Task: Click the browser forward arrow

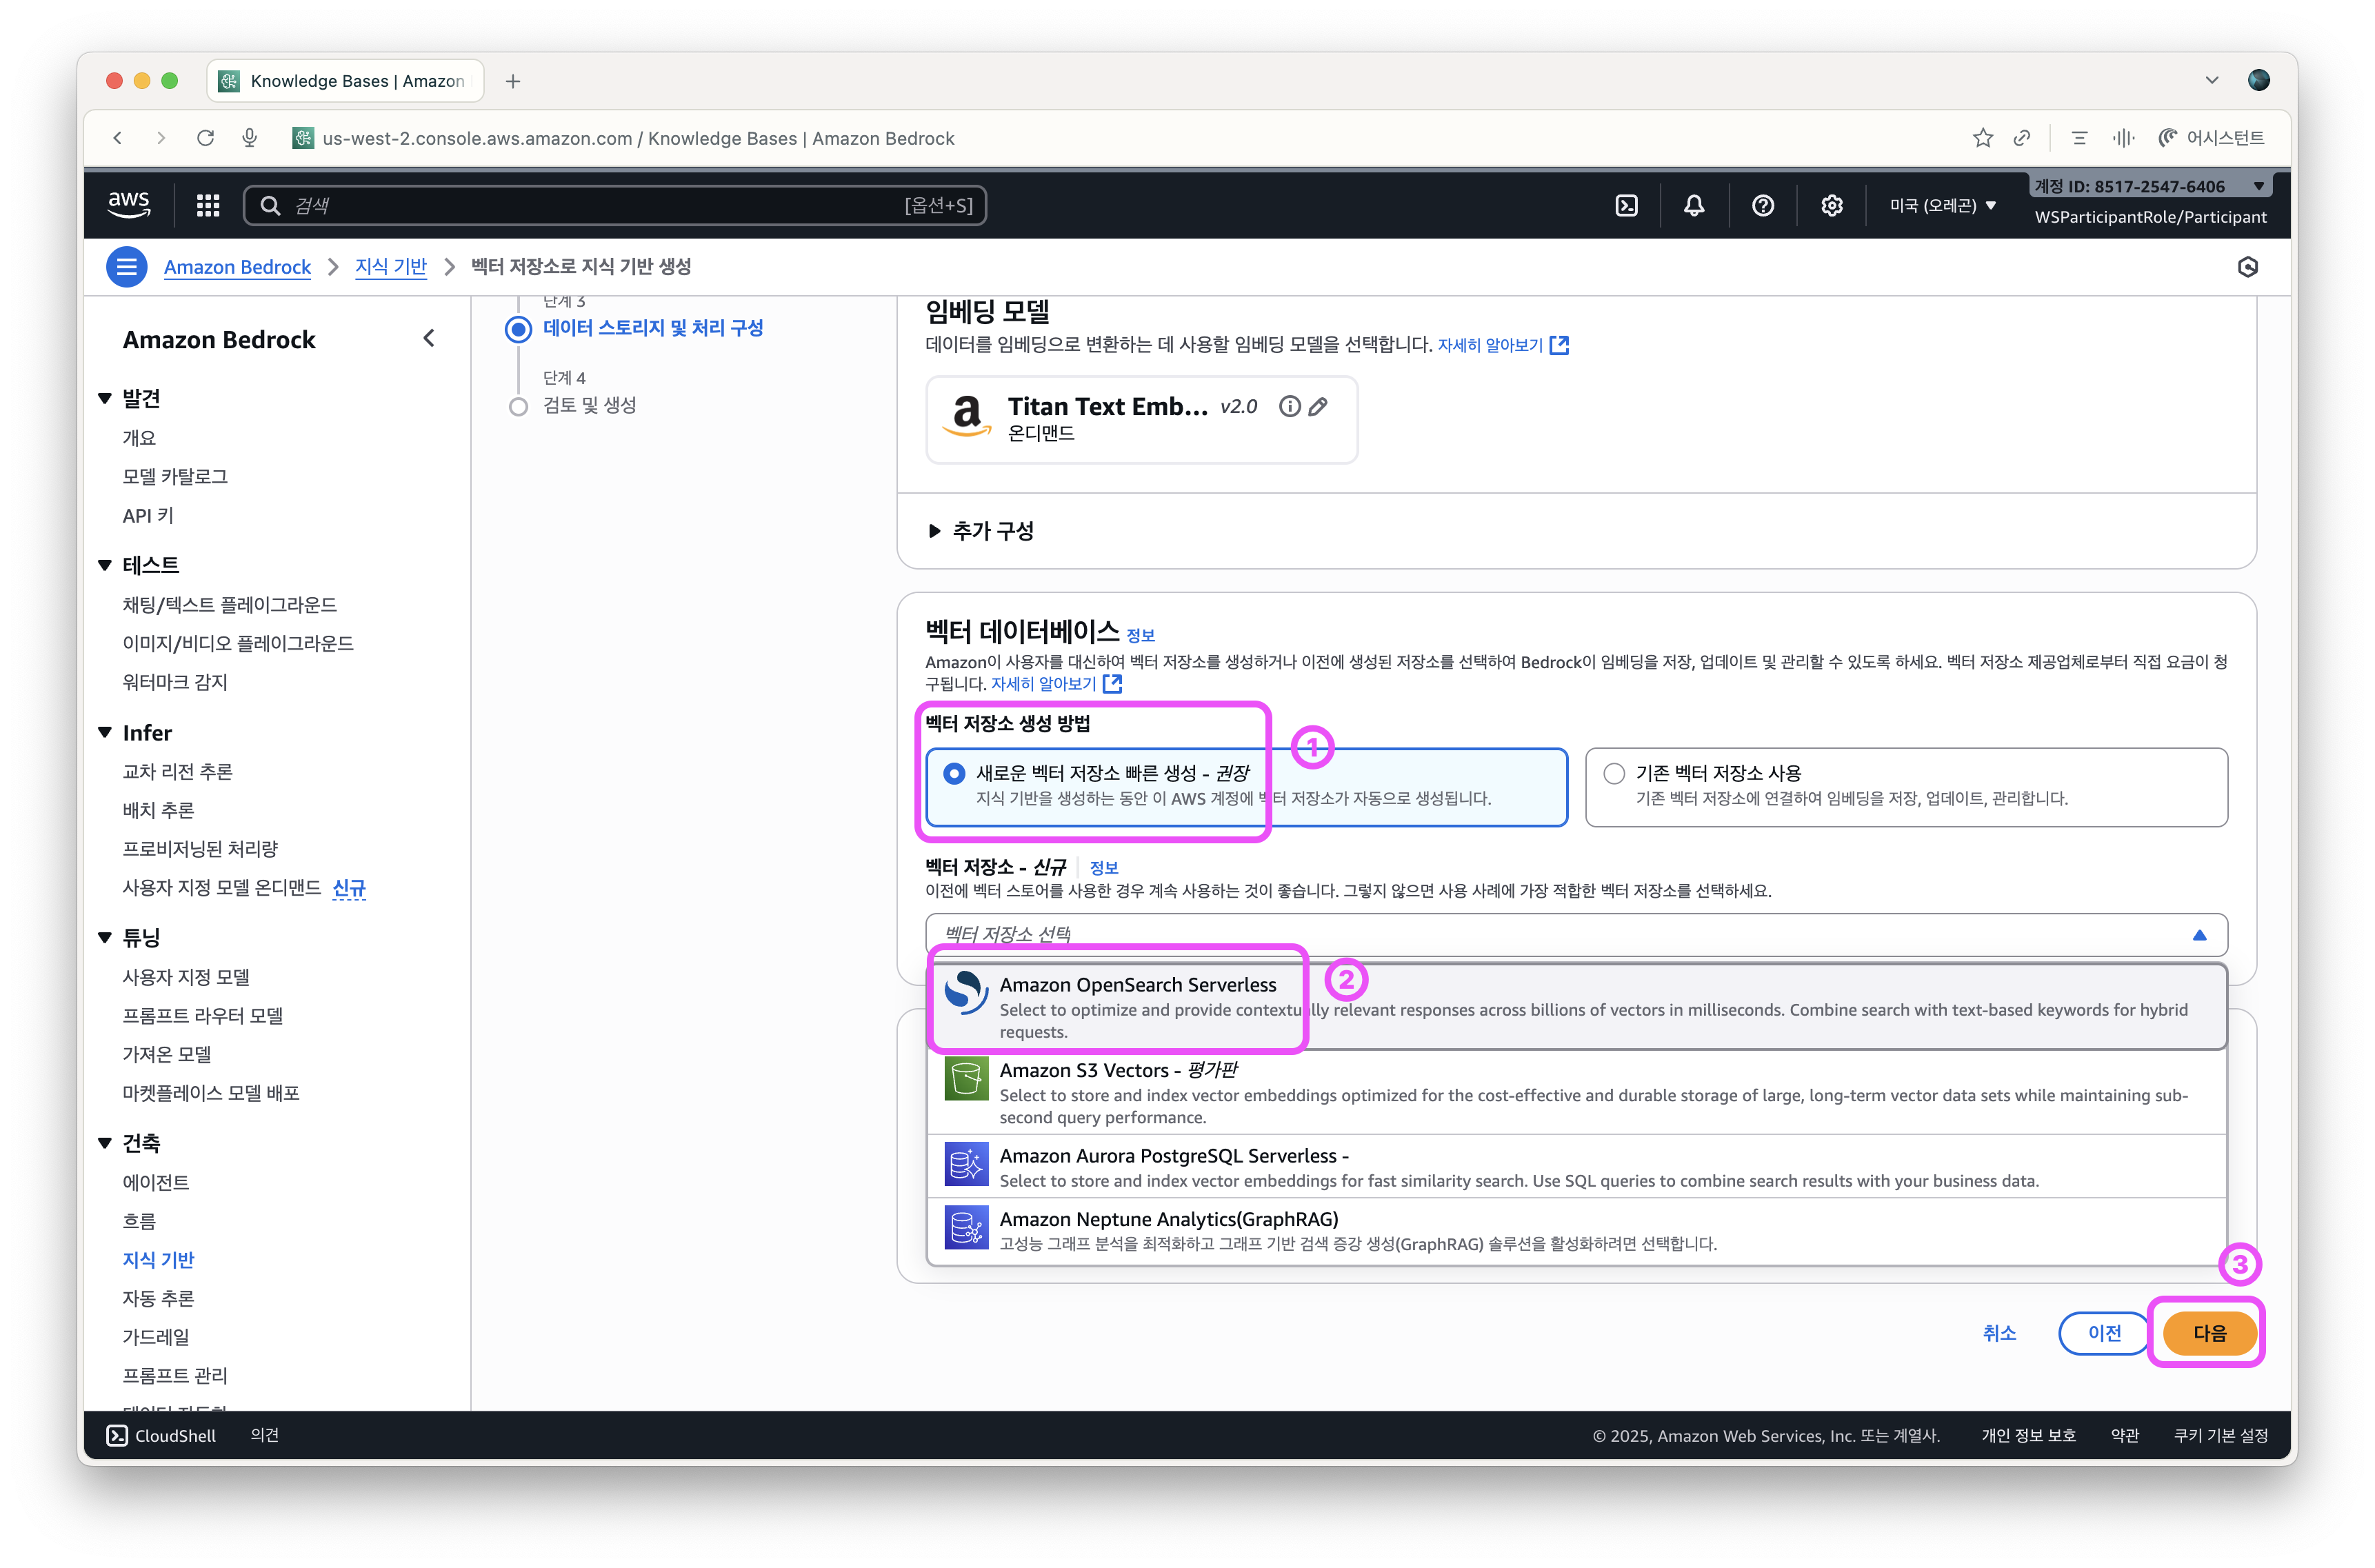Action: pos(161,138)
